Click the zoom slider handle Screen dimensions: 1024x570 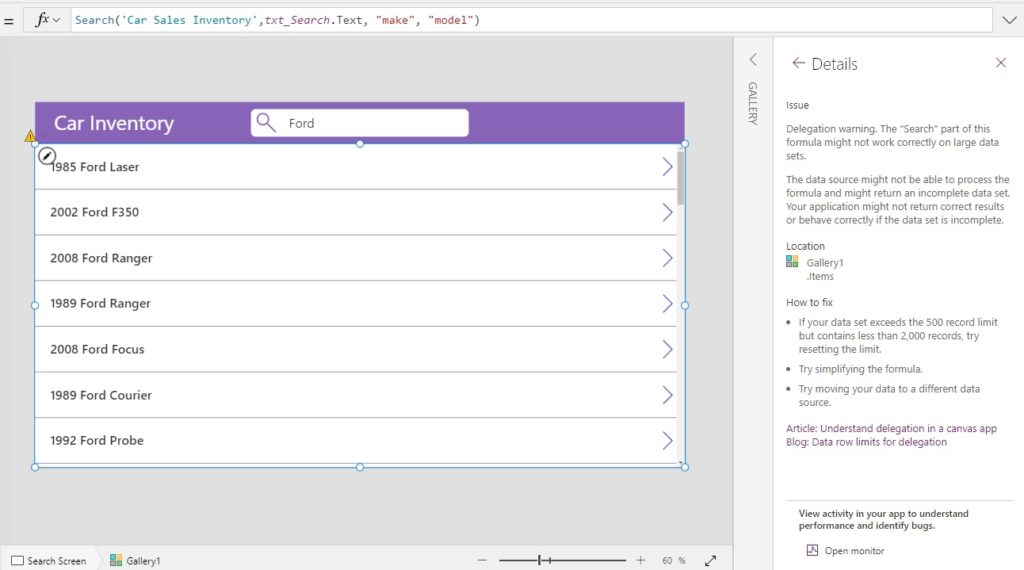tap(539, 560)
